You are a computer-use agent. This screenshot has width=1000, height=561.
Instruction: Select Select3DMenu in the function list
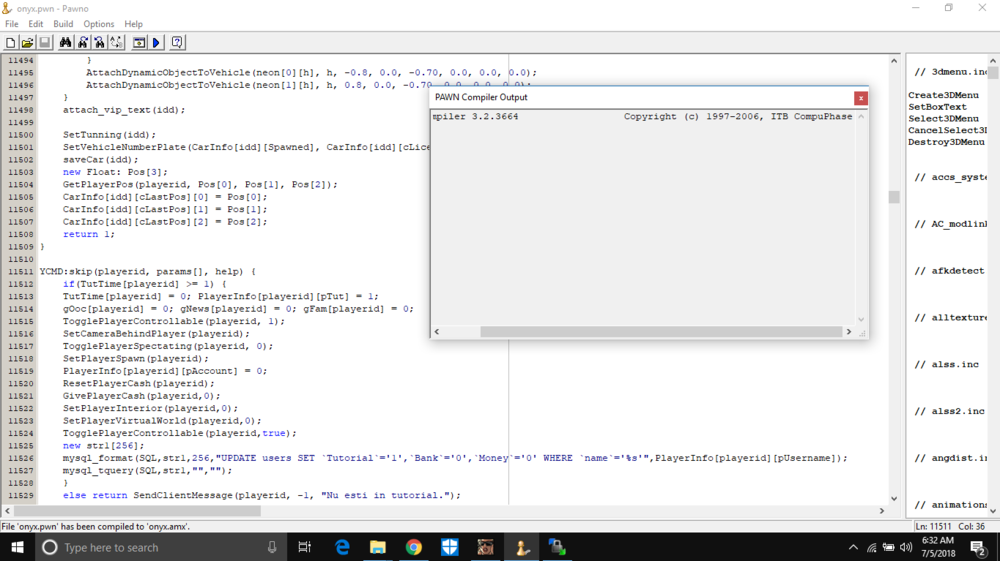click(943, 119)
